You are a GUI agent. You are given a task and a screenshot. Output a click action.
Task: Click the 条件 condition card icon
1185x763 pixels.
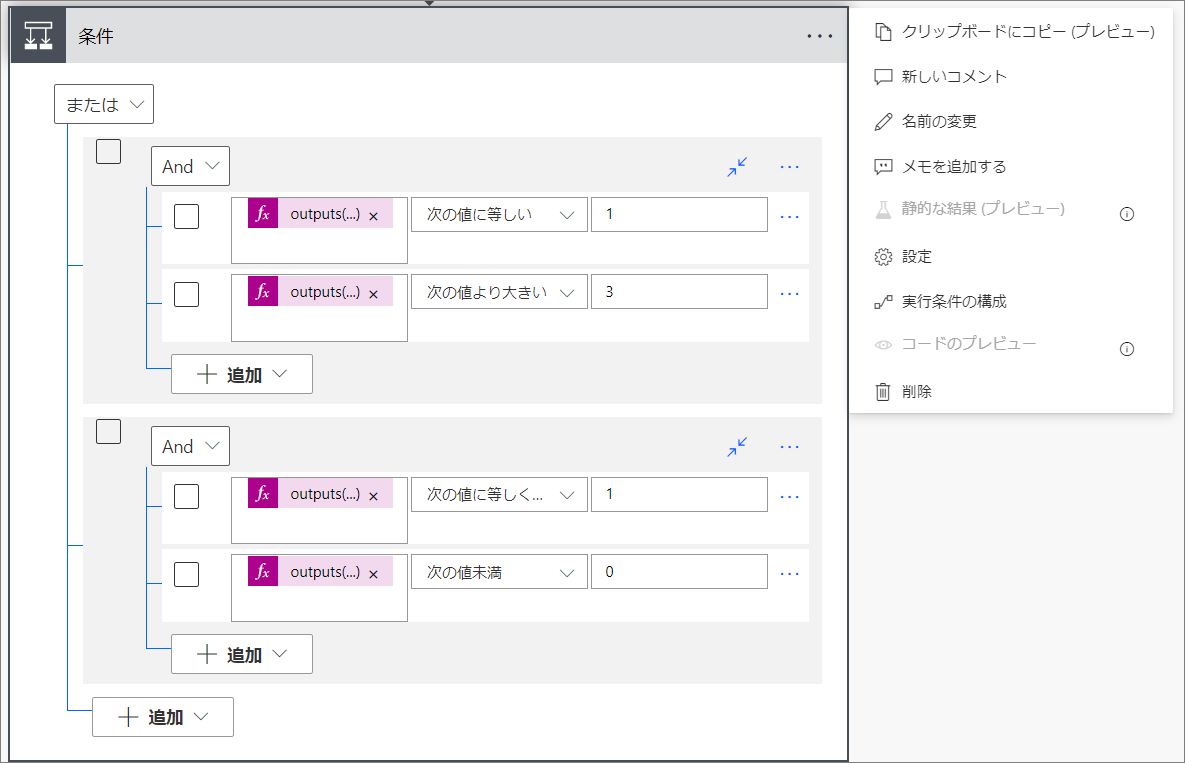(38, 36)
